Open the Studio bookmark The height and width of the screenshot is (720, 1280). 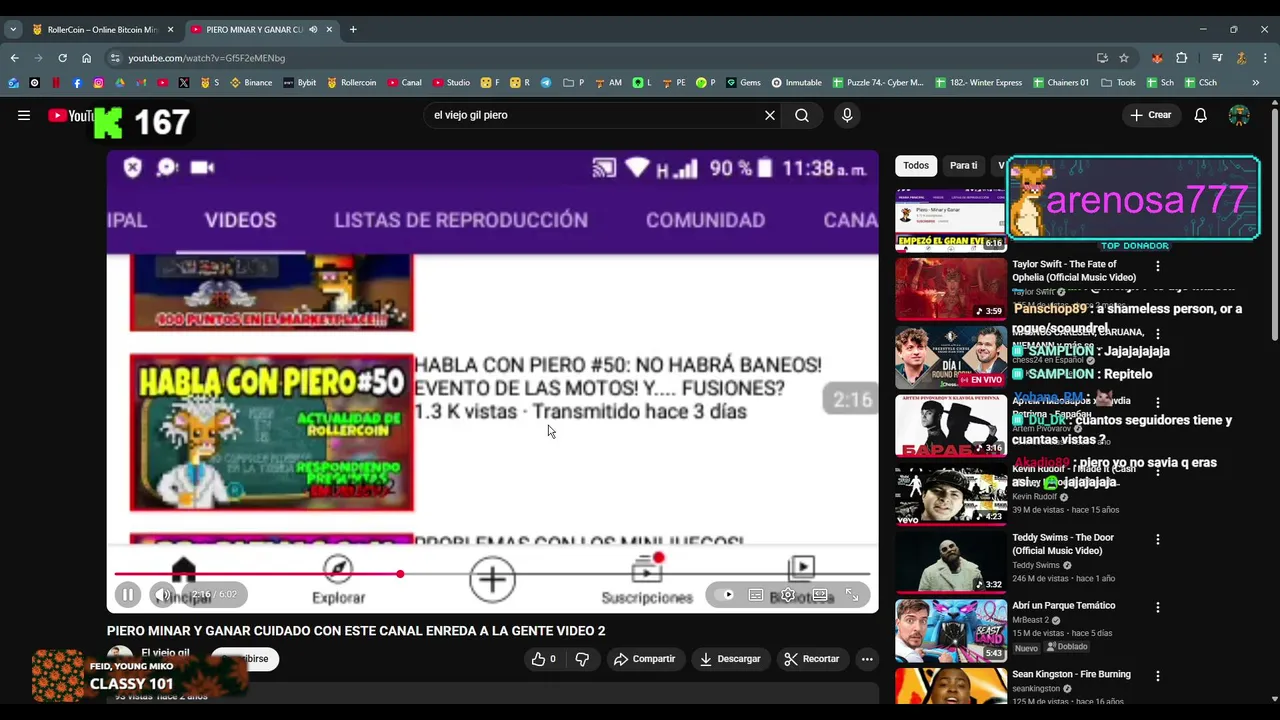pos(451,83)
